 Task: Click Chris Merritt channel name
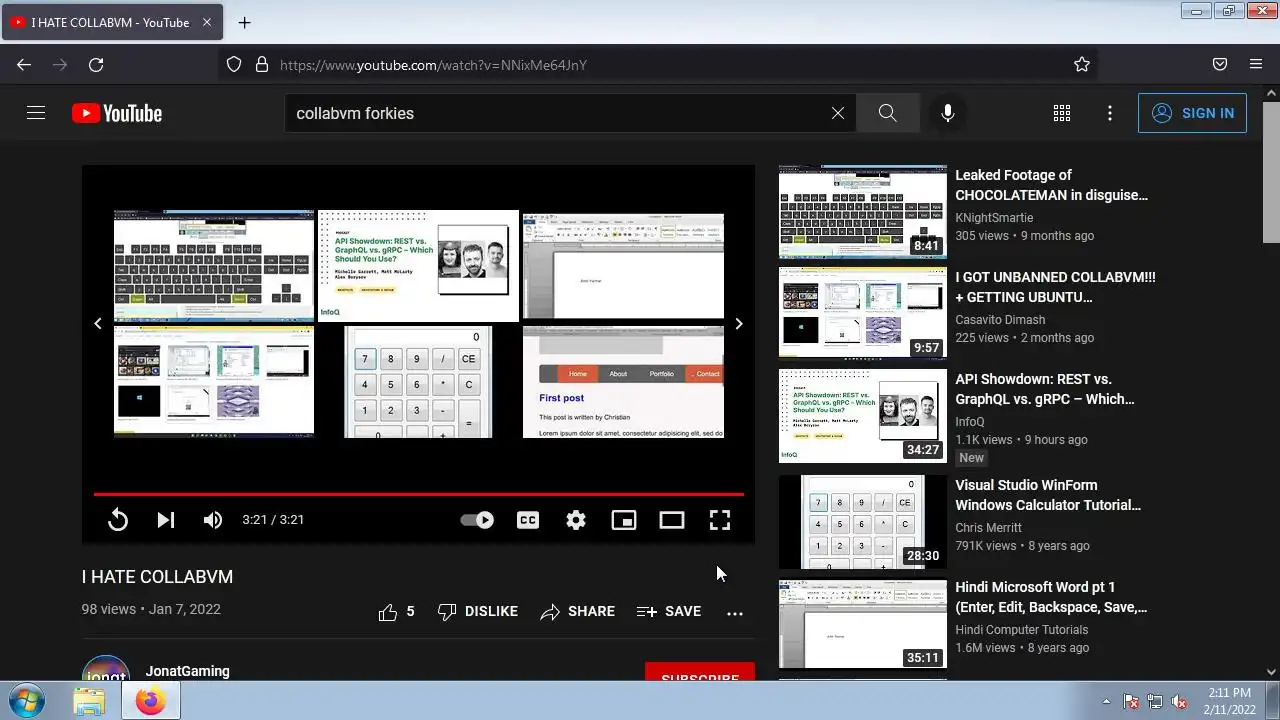pyautogui.click(x=988, y=528)
